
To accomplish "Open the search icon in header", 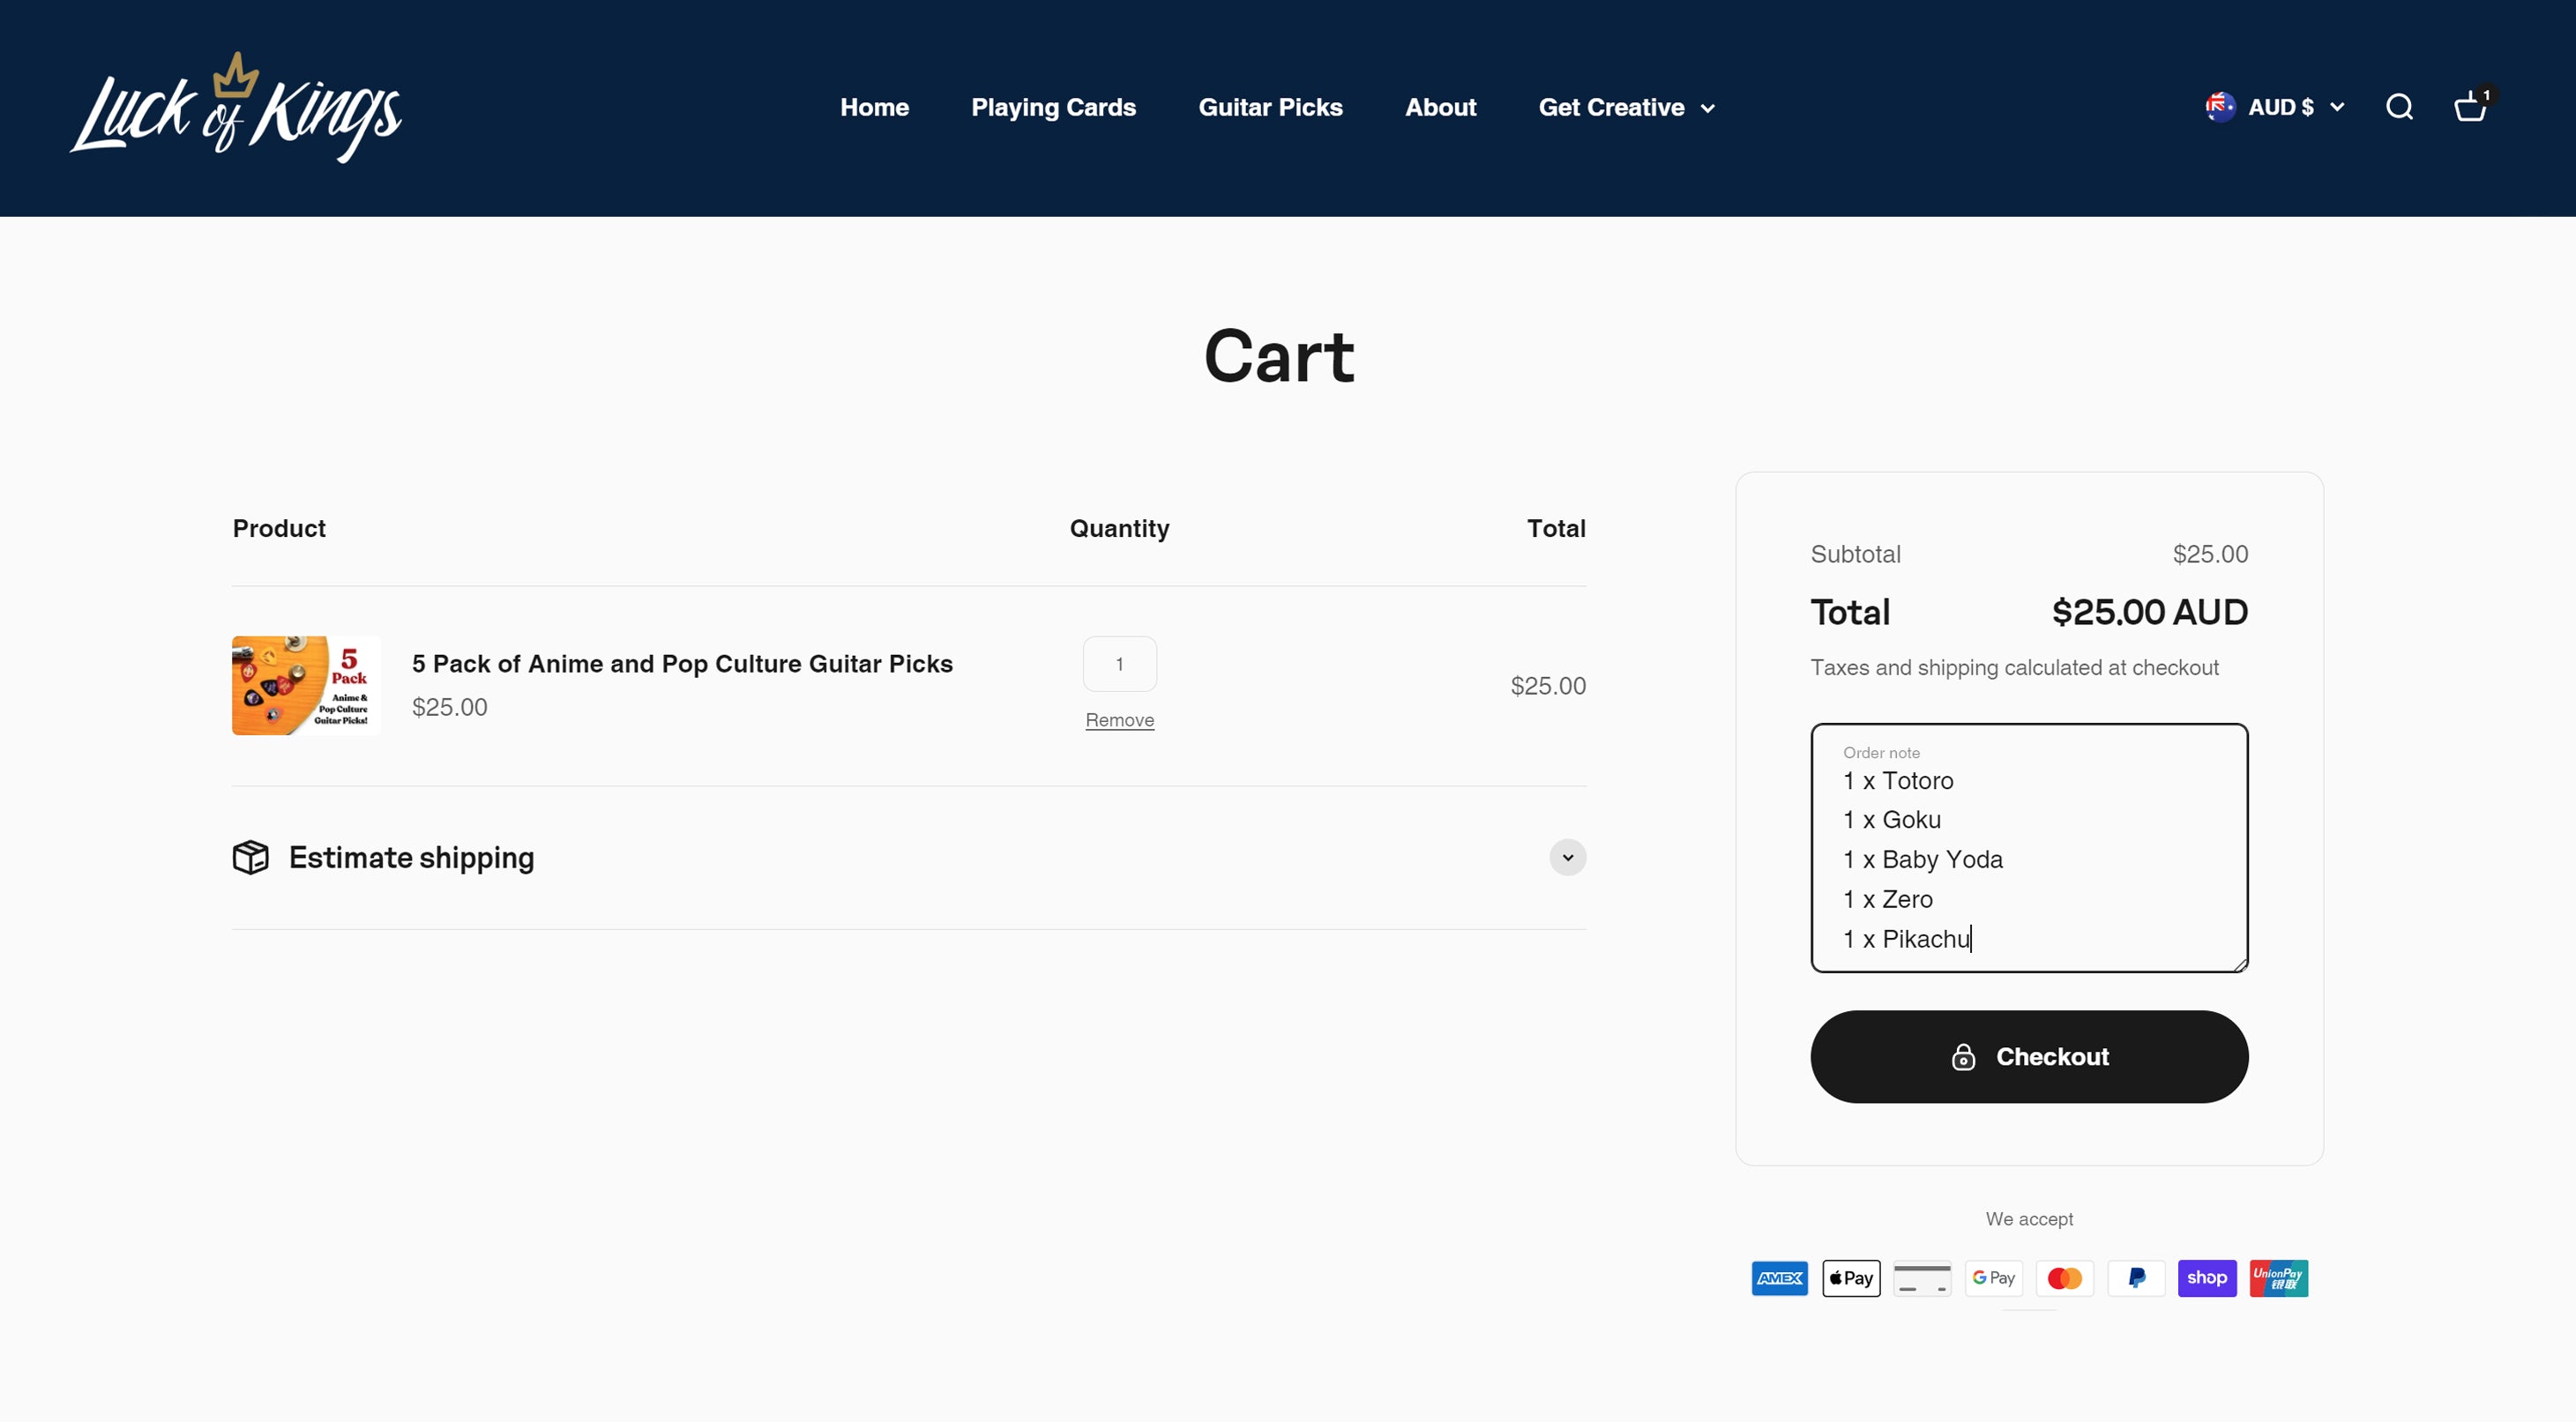I will click(2399, 107).
